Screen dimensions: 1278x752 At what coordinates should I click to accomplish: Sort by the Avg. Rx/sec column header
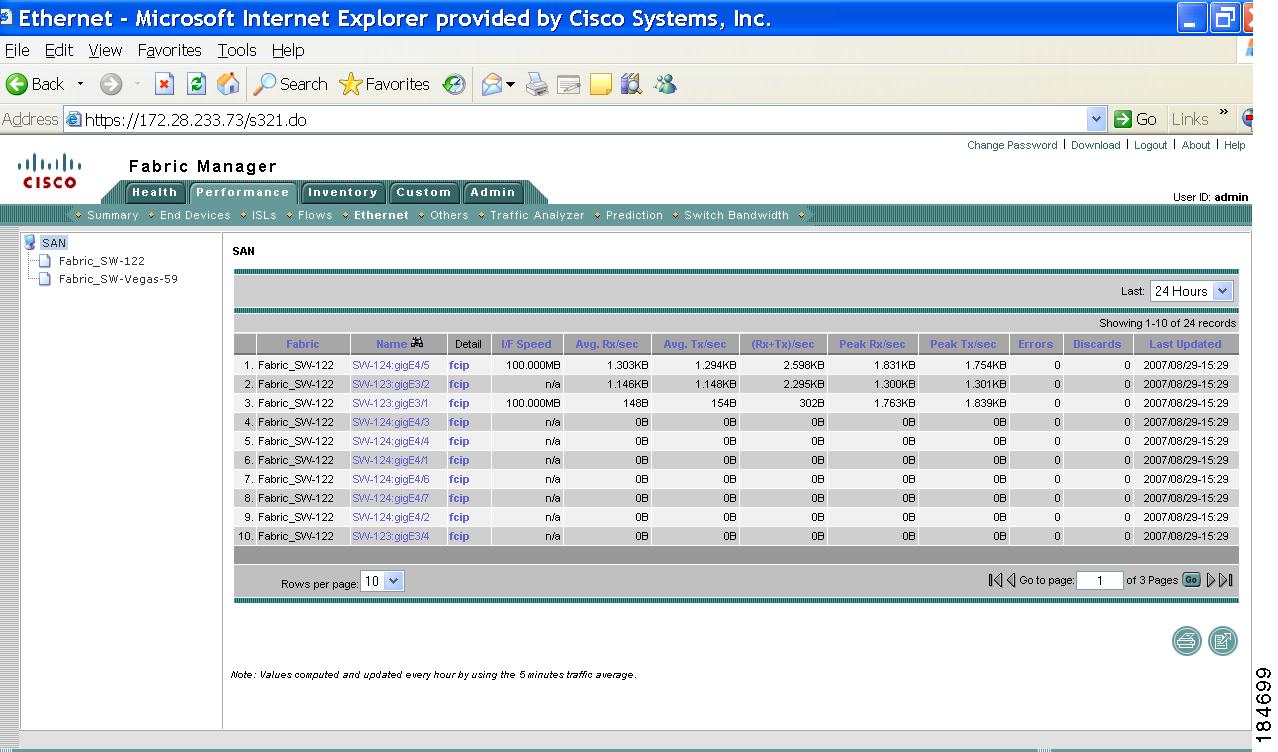(x=606, y=344)
